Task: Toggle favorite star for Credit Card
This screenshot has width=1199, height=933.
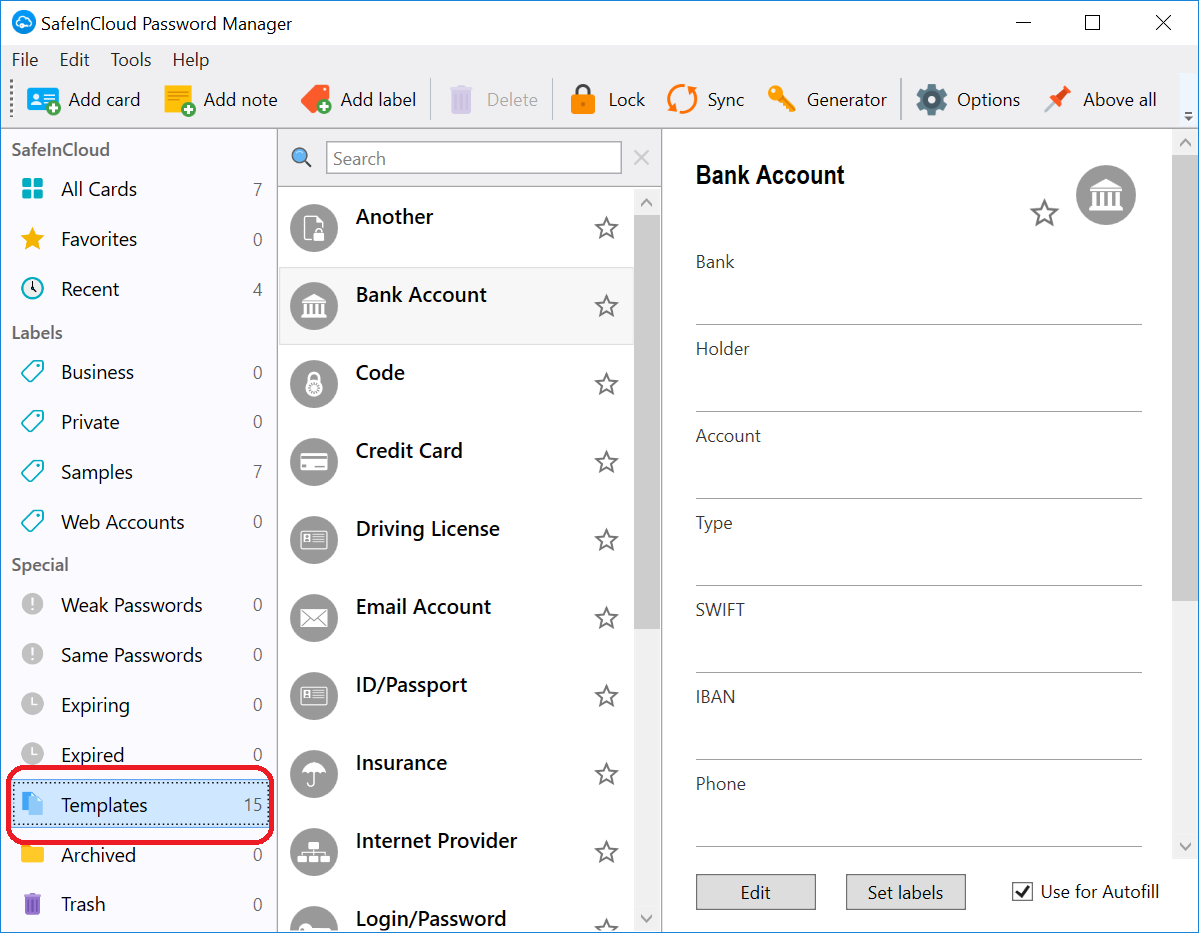Action: (x=606, y=462)
